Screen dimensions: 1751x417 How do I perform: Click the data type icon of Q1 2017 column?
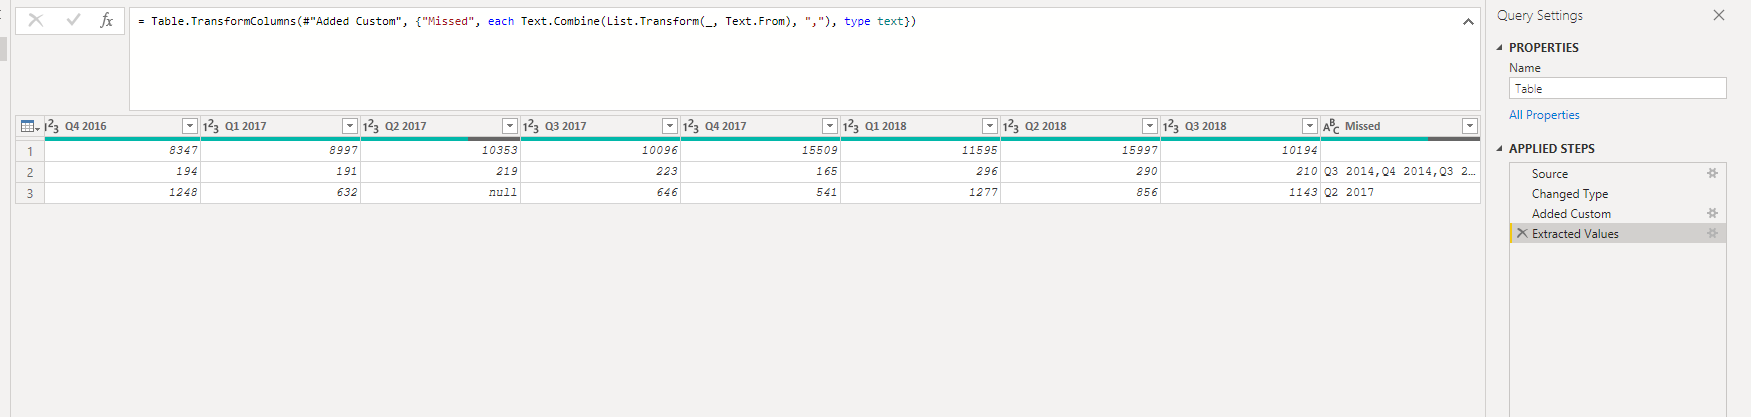(x=211, y=126)
